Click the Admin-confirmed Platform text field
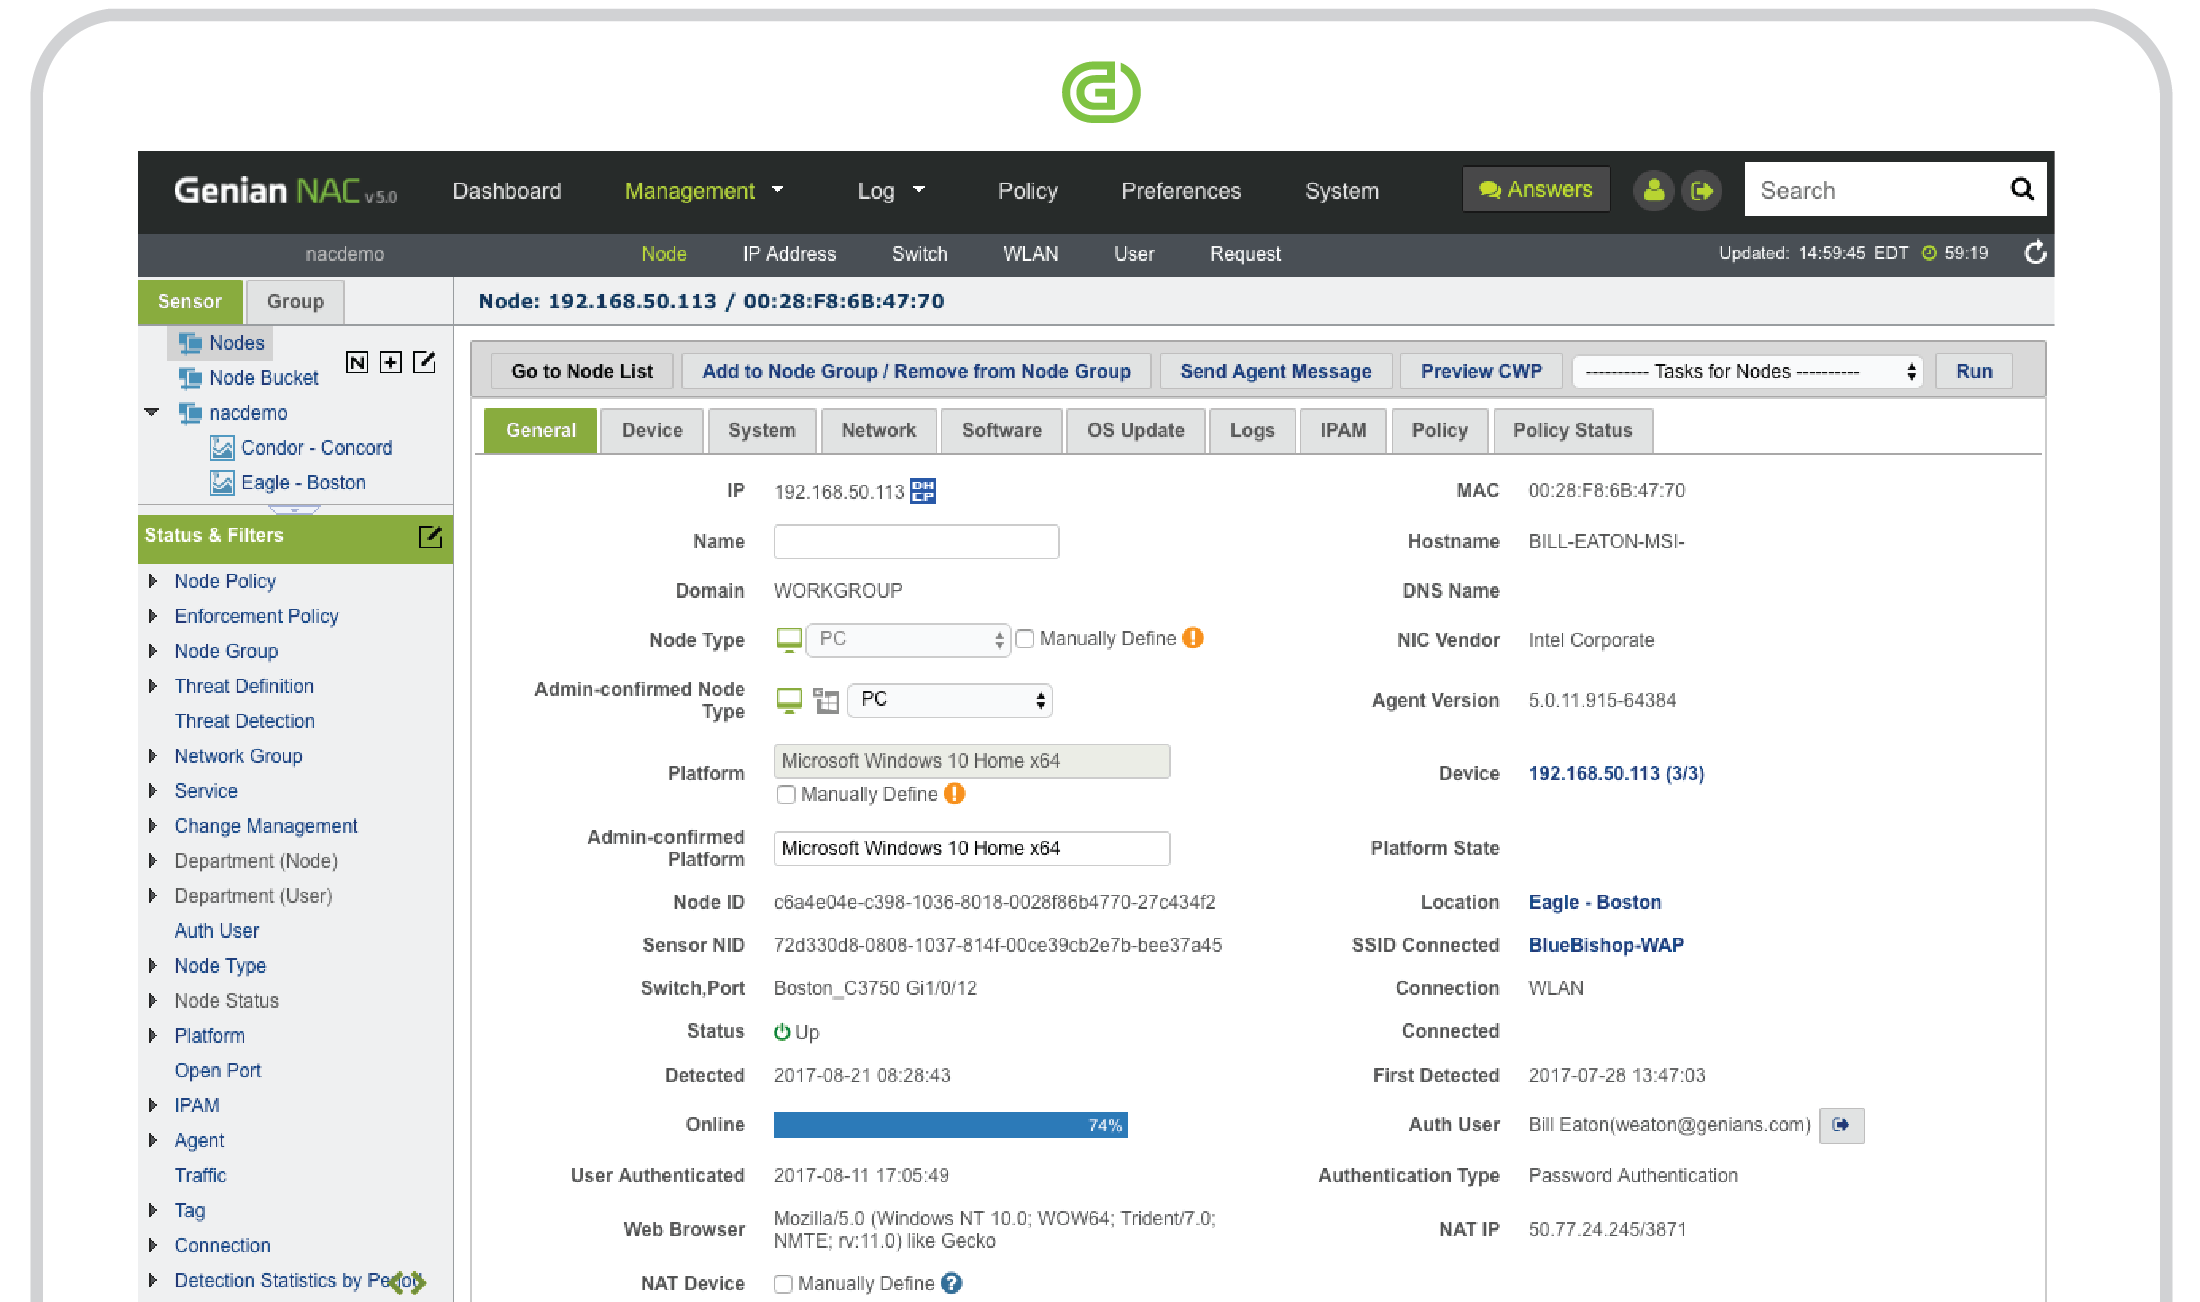 click(x=971, y=848)
